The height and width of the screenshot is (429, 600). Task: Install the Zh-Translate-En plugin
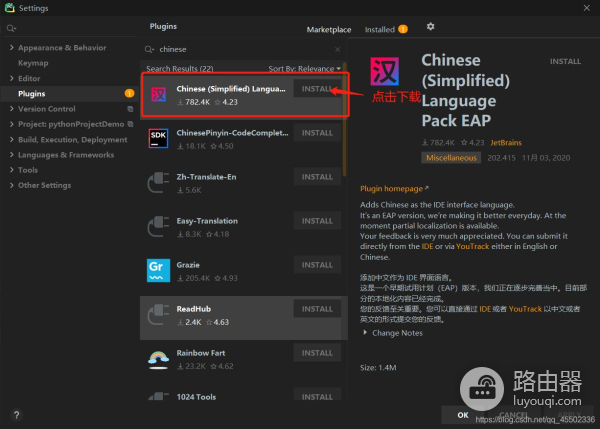(317, 177)
